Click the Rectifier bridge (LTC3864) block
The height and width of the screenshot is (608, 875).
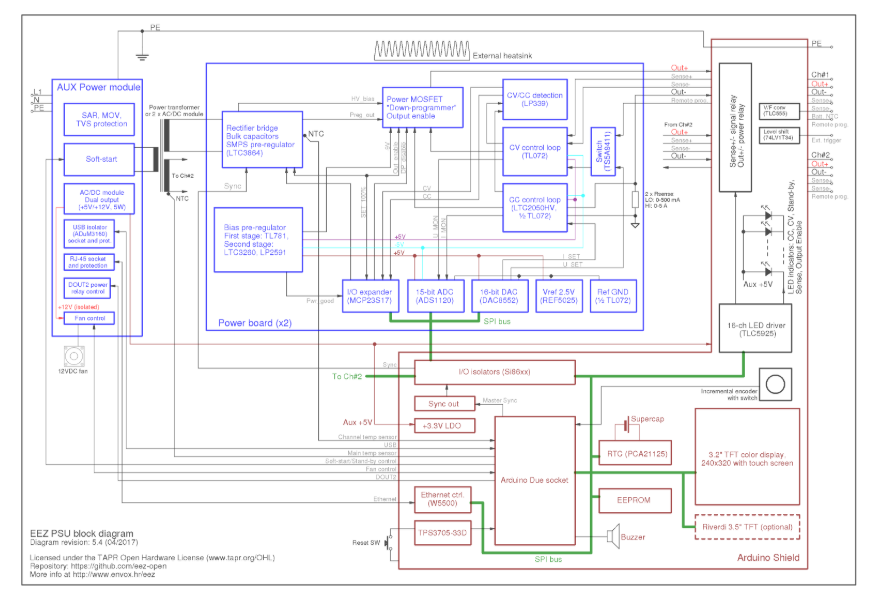click(262, 139)
